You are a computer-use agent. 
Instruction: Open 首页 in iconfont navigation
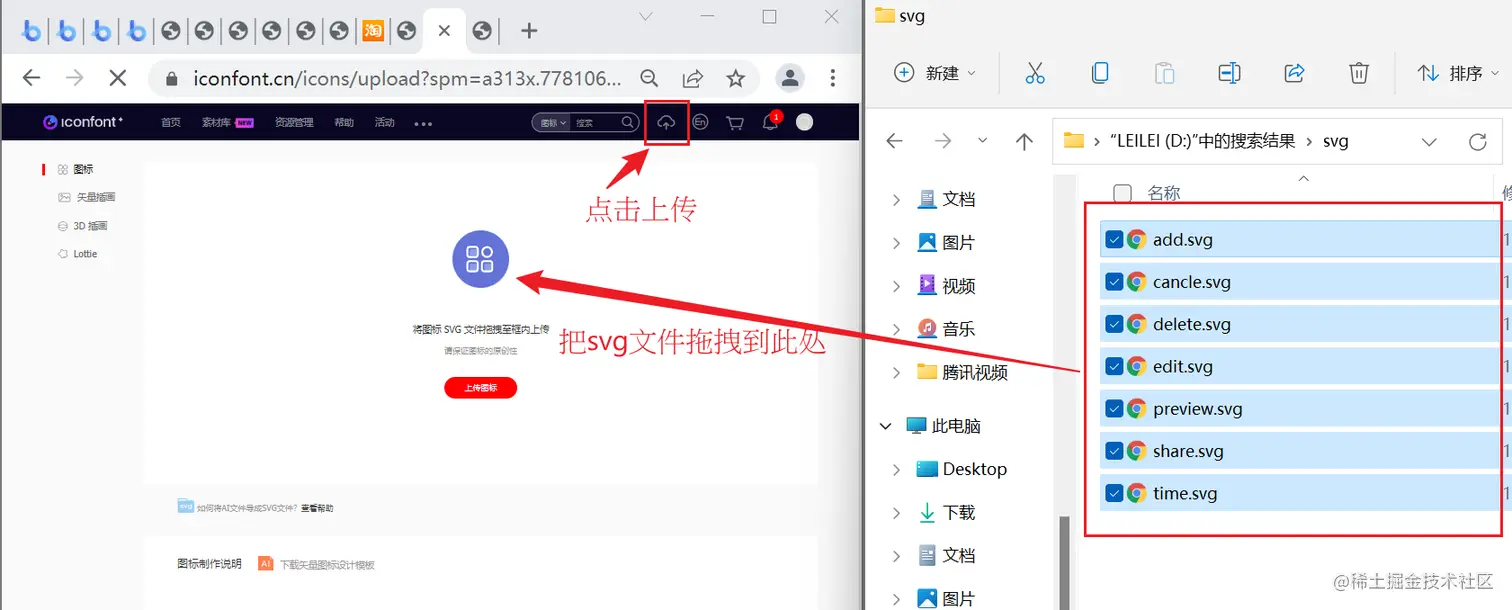click(171, 123)
